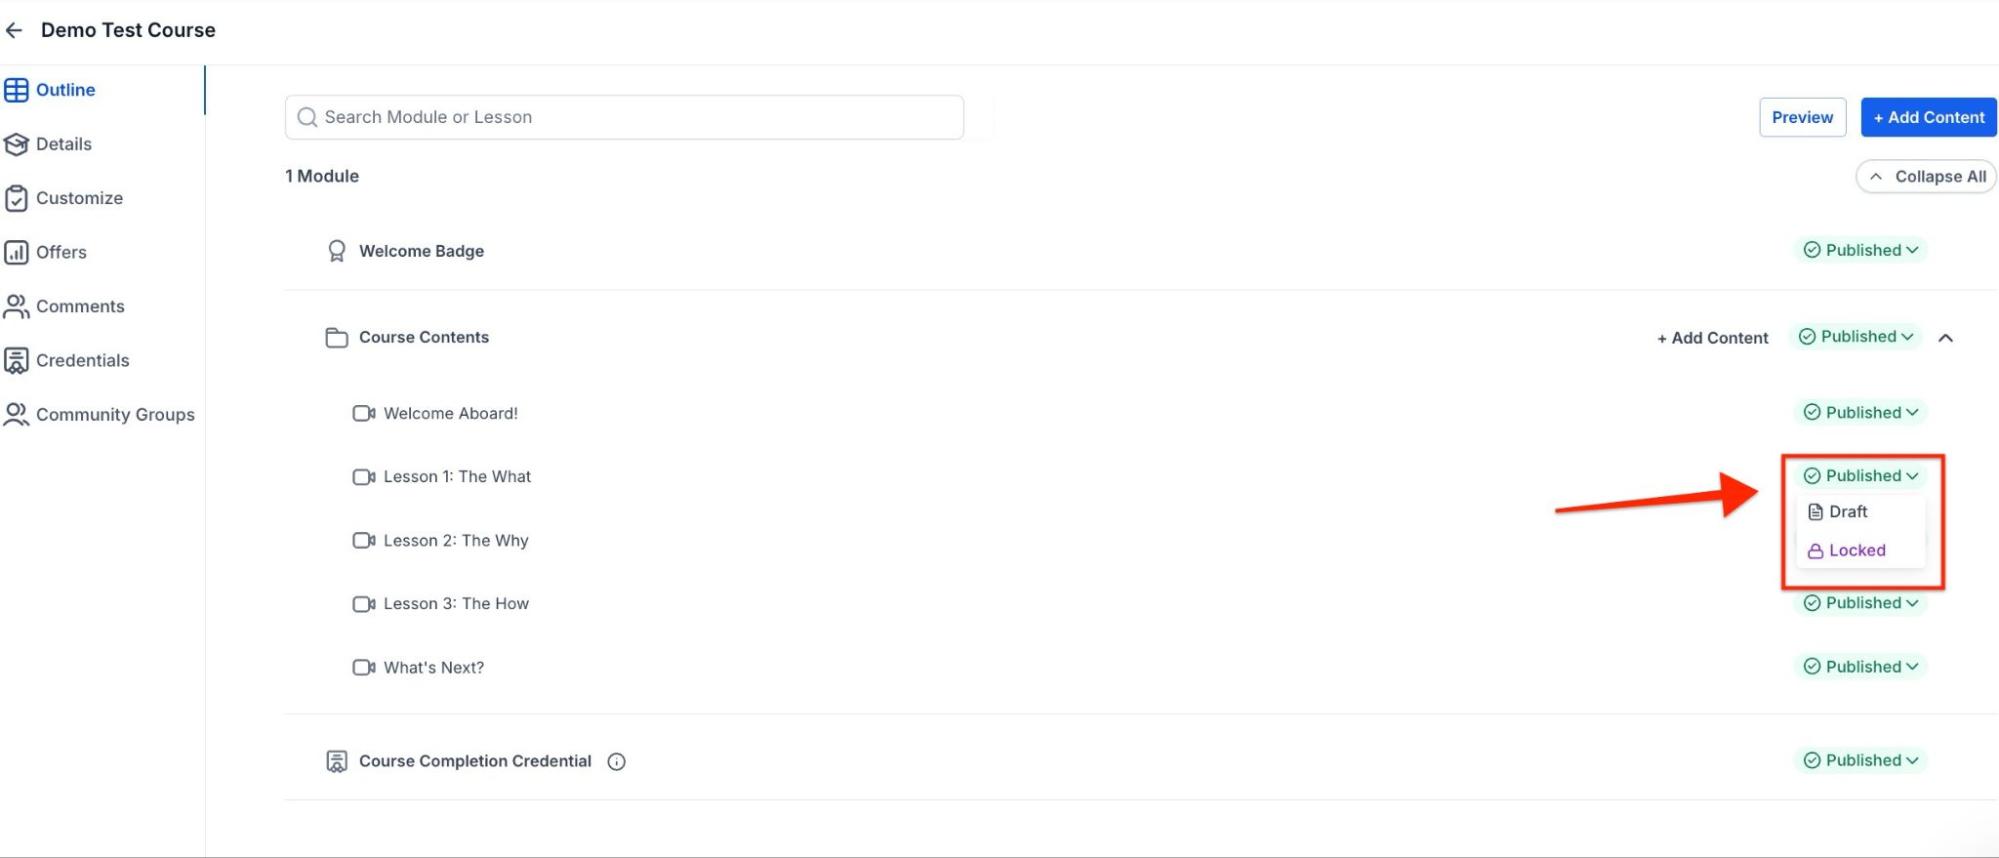This screenshot has width=1999, height=858.
Task: Go to Community Groups in sidebar
Action: coord(115,415)
